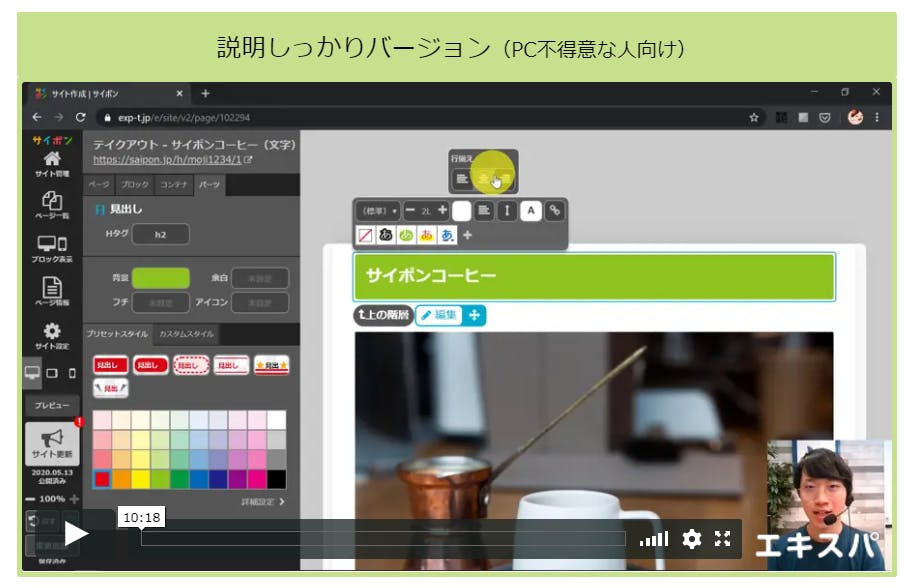Switch to smartphone preview mode
920x588 pixels.
point(71,373)
